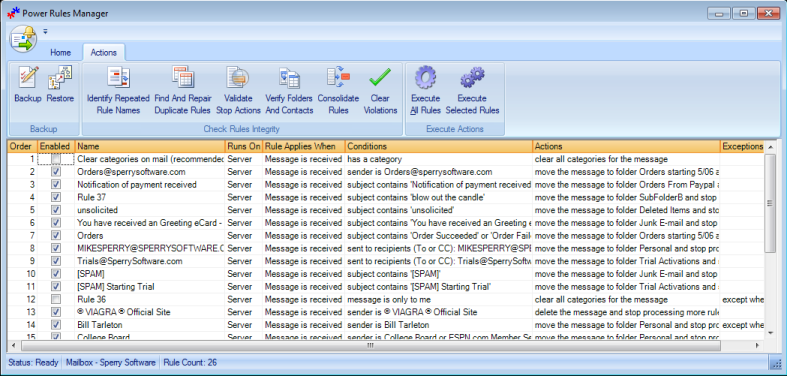Click the Actions column header in grid
787x376 pixels.
626,147
